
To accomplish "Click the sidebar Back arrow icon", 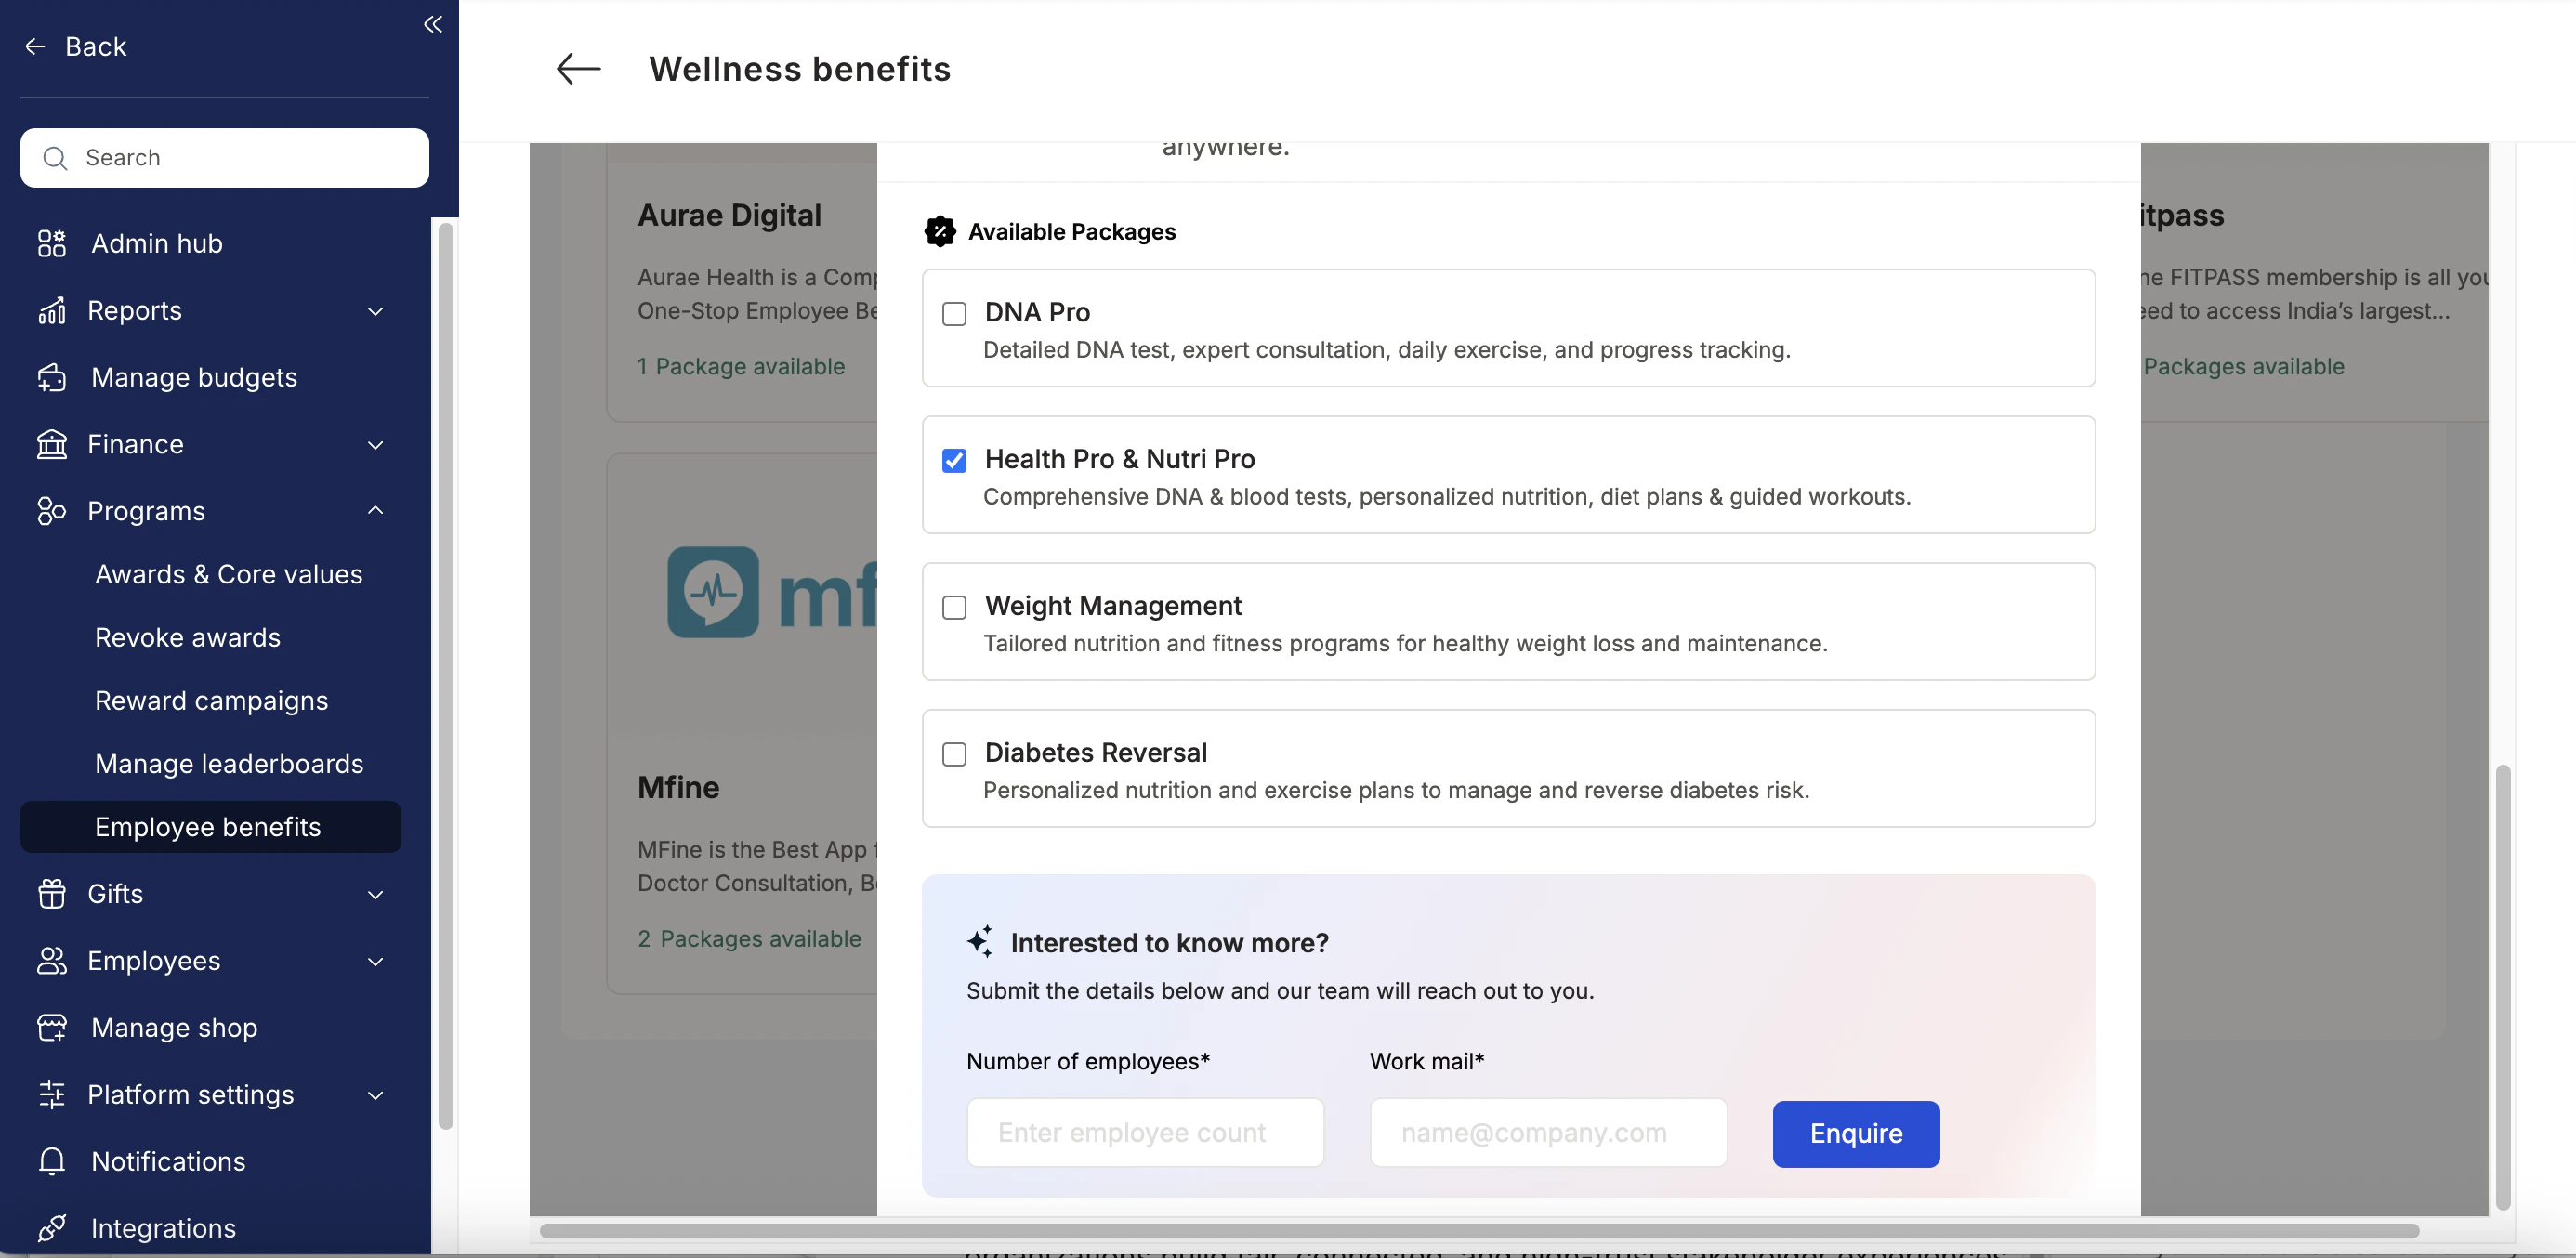I will 35,46.
